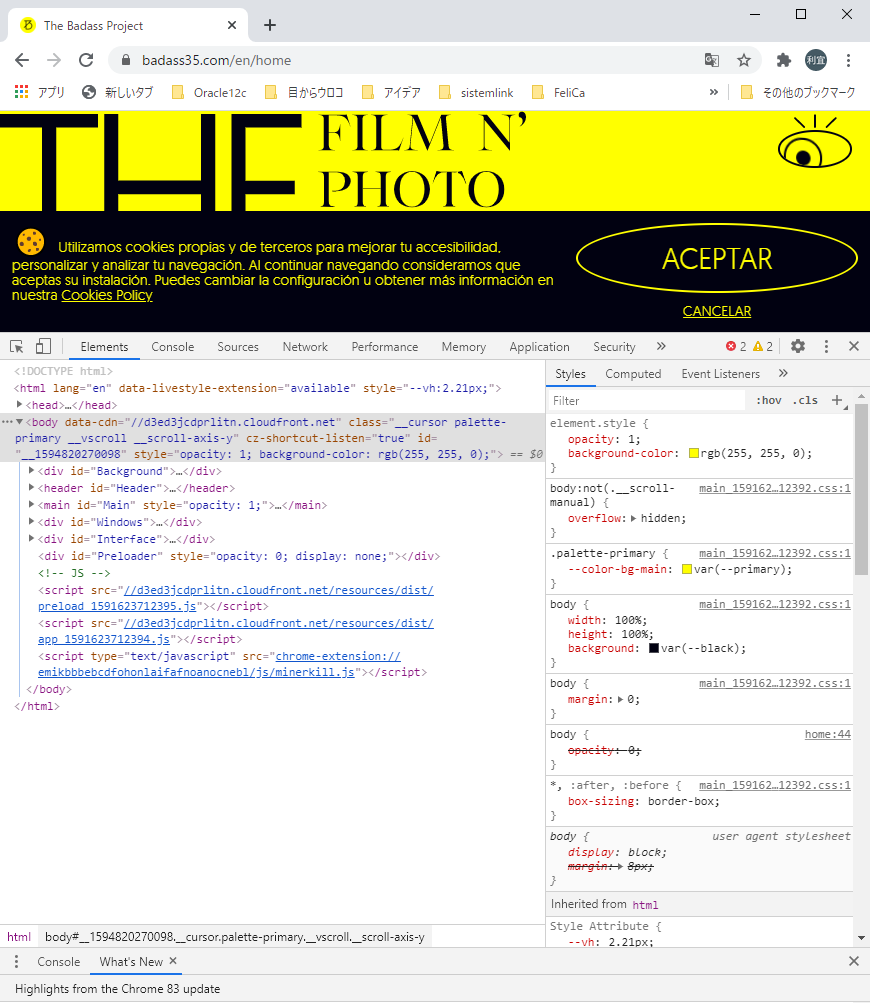Switch to the Network tab

tap(305, 347)
